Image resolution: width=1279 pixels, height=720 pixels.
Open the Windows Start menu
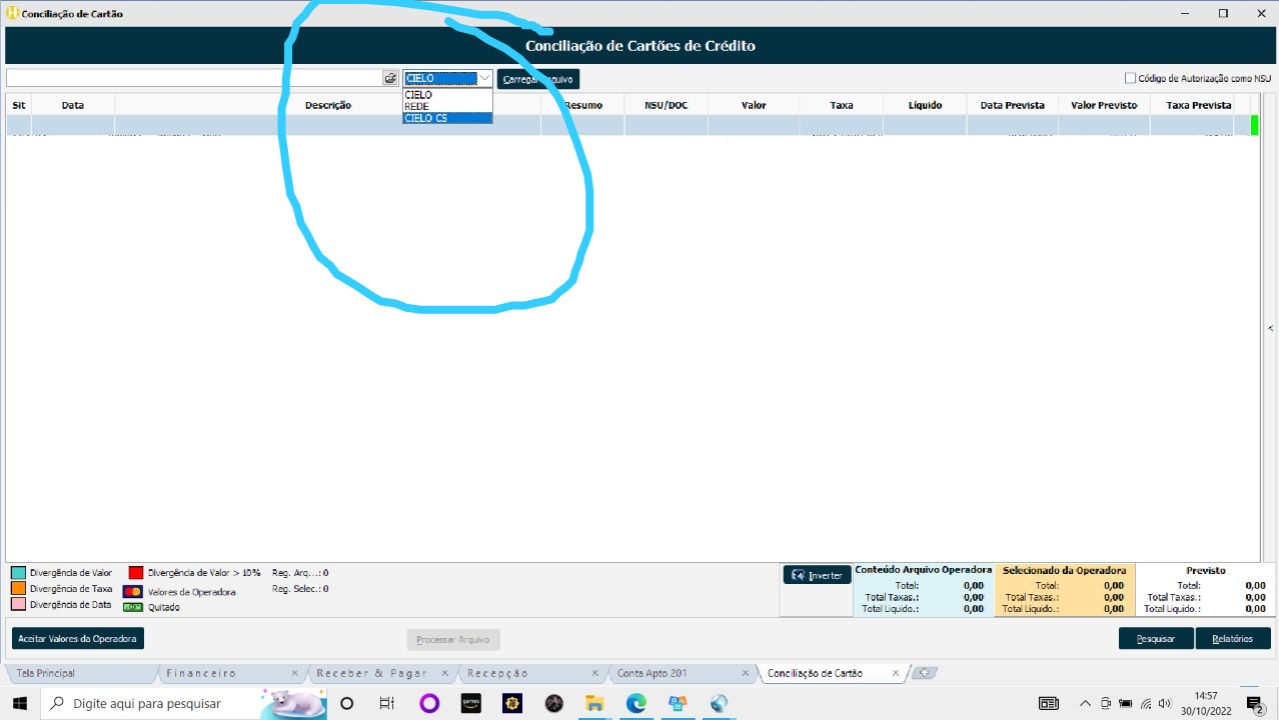pos(19,703)
